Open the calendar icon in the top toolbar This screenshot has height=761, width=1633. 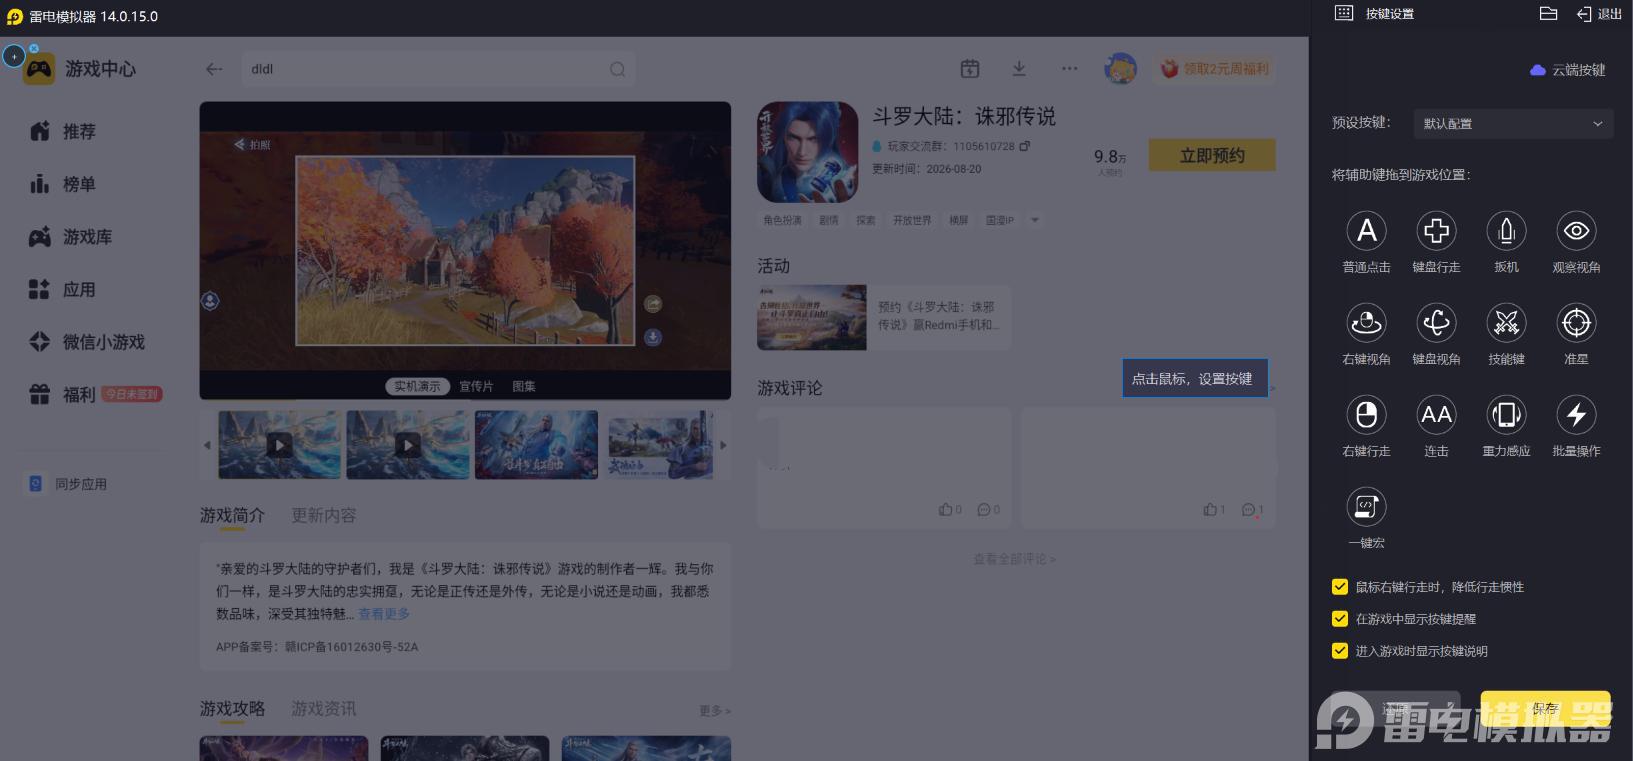[x=970, y=68]
